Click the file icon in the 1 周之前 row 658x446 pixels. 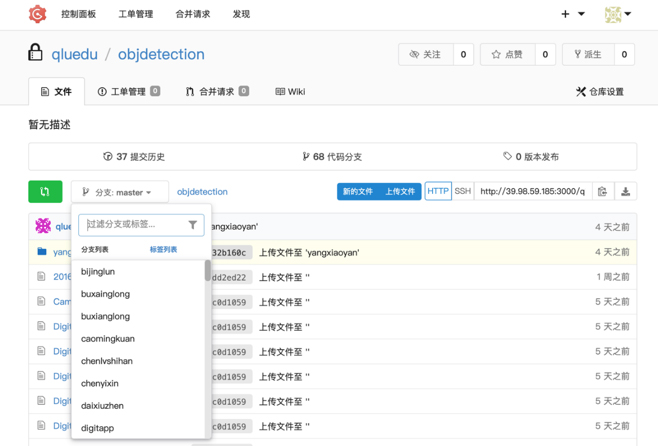41,276
